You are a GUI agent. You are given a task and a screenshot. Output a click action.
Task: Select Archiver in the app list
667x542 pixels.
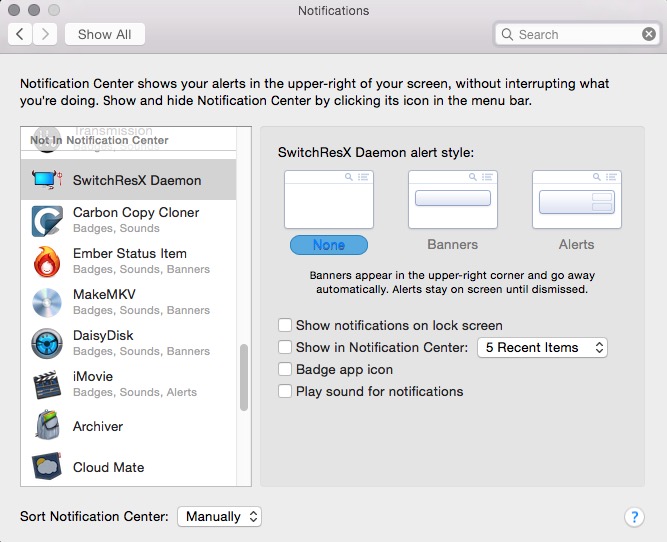point(128,425)
